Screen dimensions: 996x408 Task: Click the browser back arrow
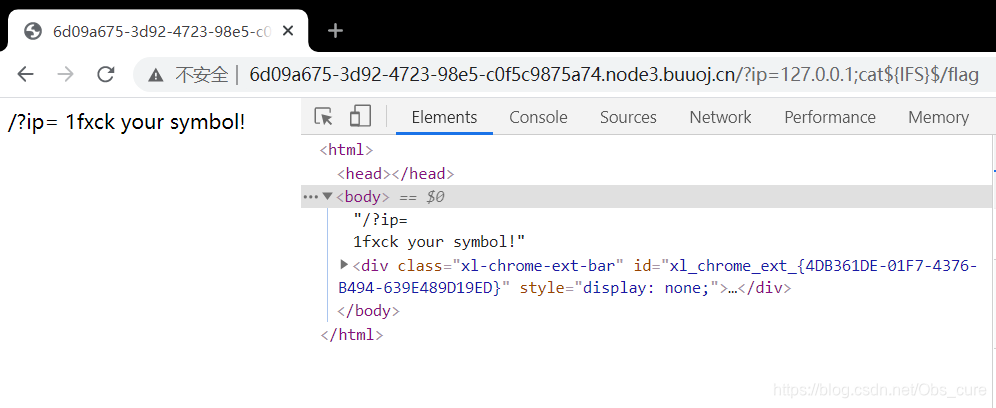[25, 74]
